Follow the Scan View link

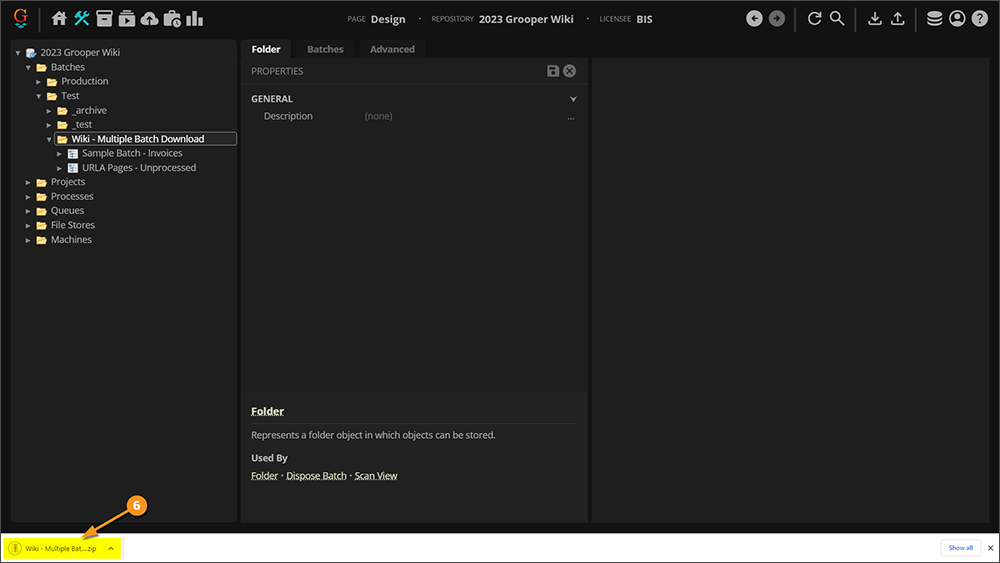click(x=376, y=476)
